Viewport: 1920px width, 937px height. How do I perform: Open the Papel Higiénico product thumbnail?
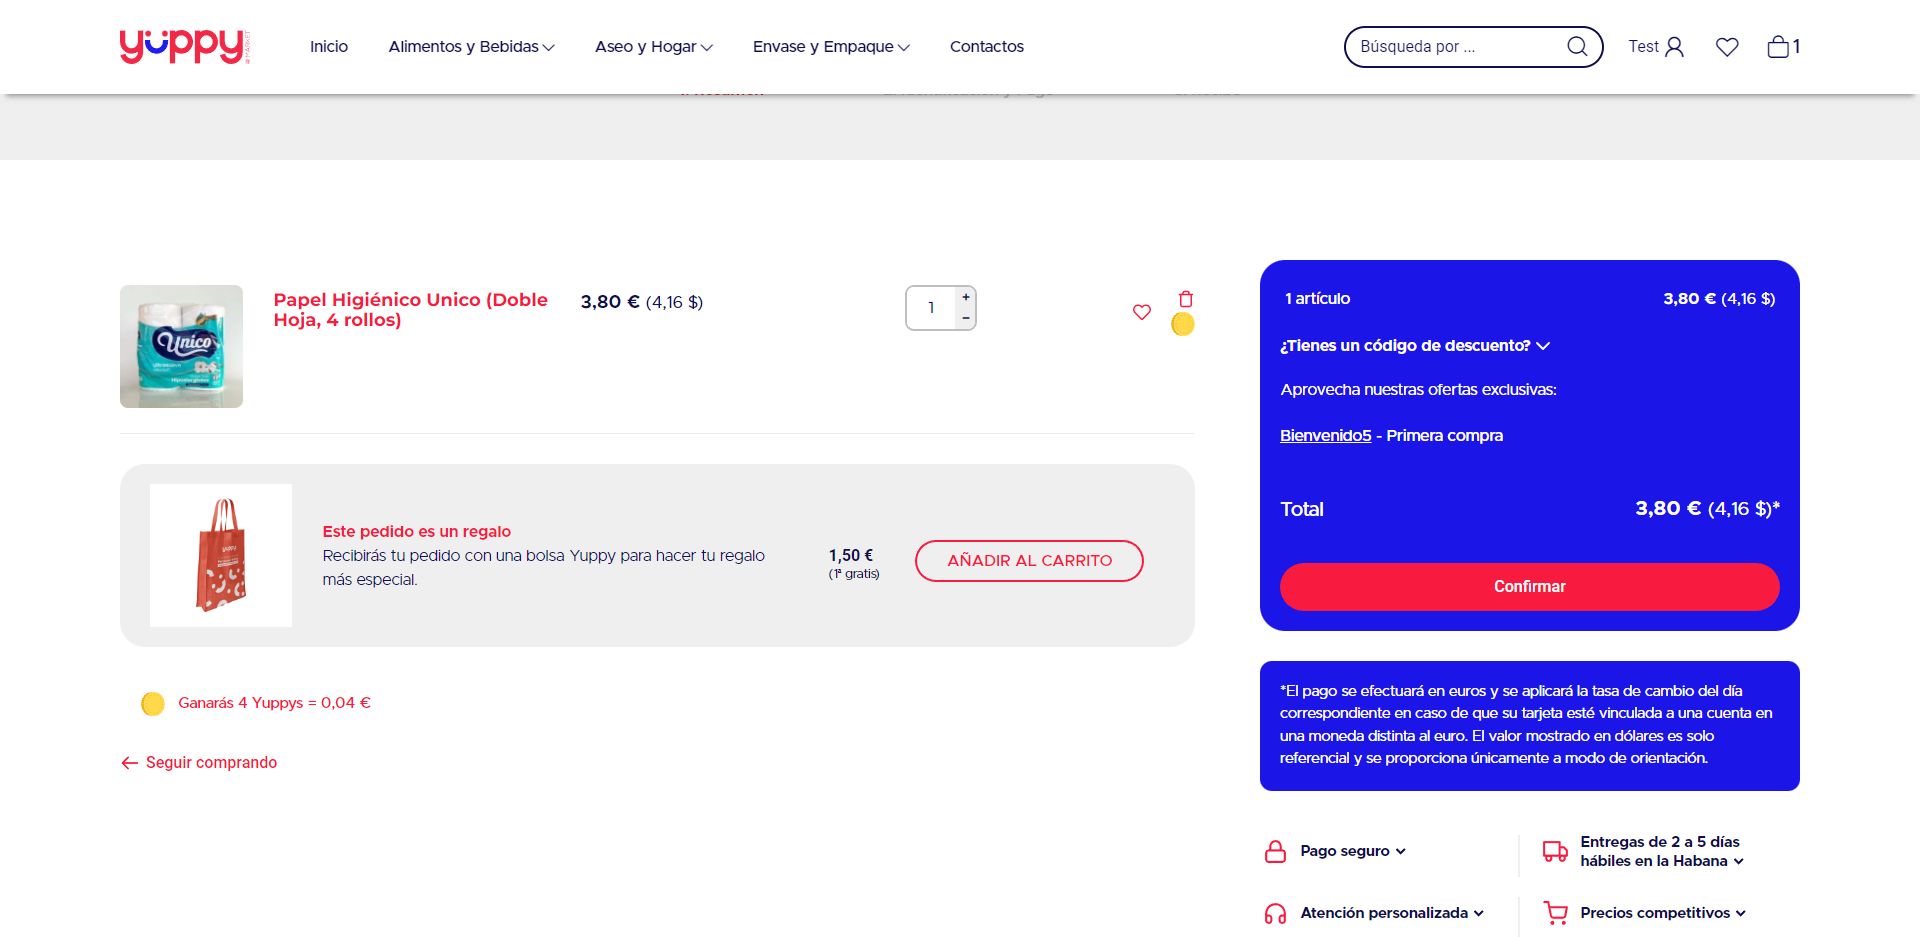pos(181,346)
